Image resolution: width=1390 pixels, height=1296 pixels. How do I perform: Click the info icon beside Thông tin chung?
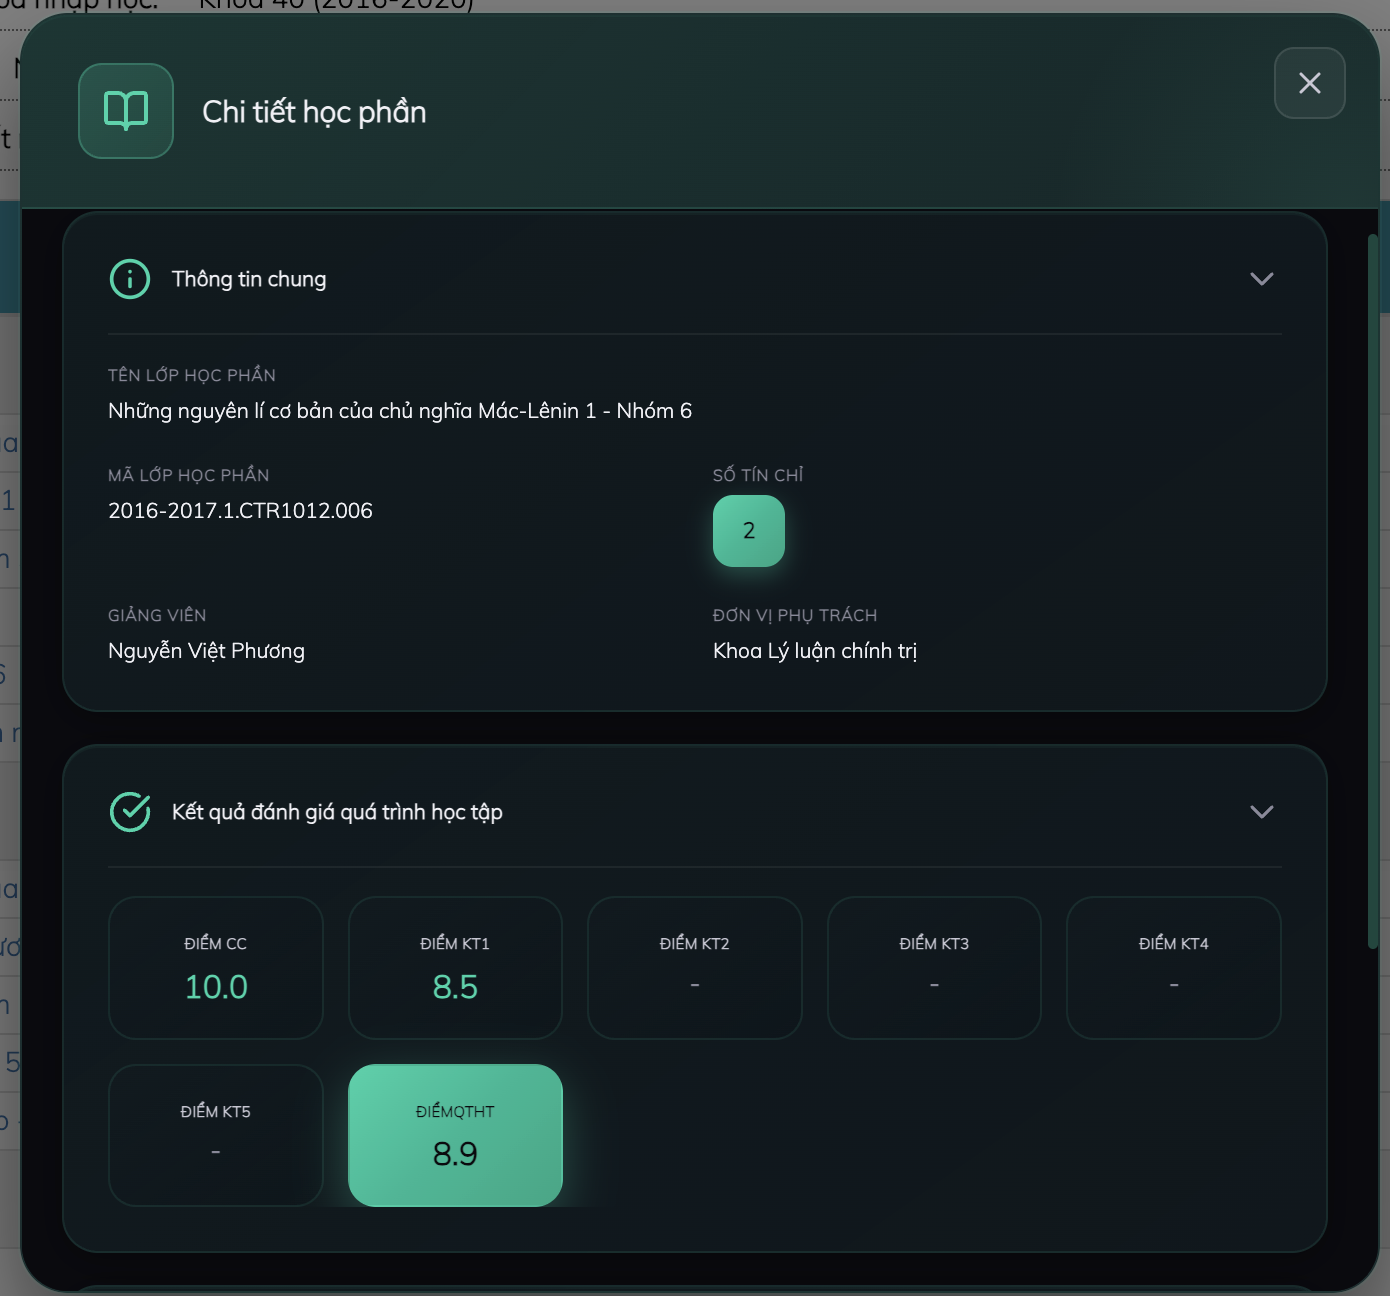point(130,279)
